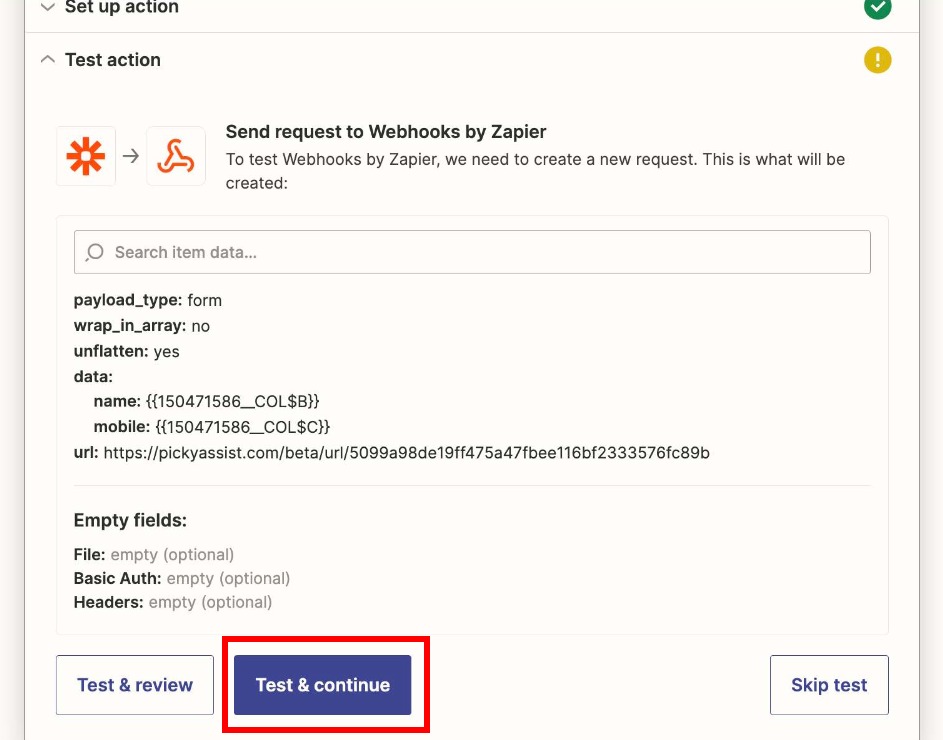The height and width of the screenshot is (740, 943).
Task: Click the arrow between the app icons
Action: click(131, 156)
